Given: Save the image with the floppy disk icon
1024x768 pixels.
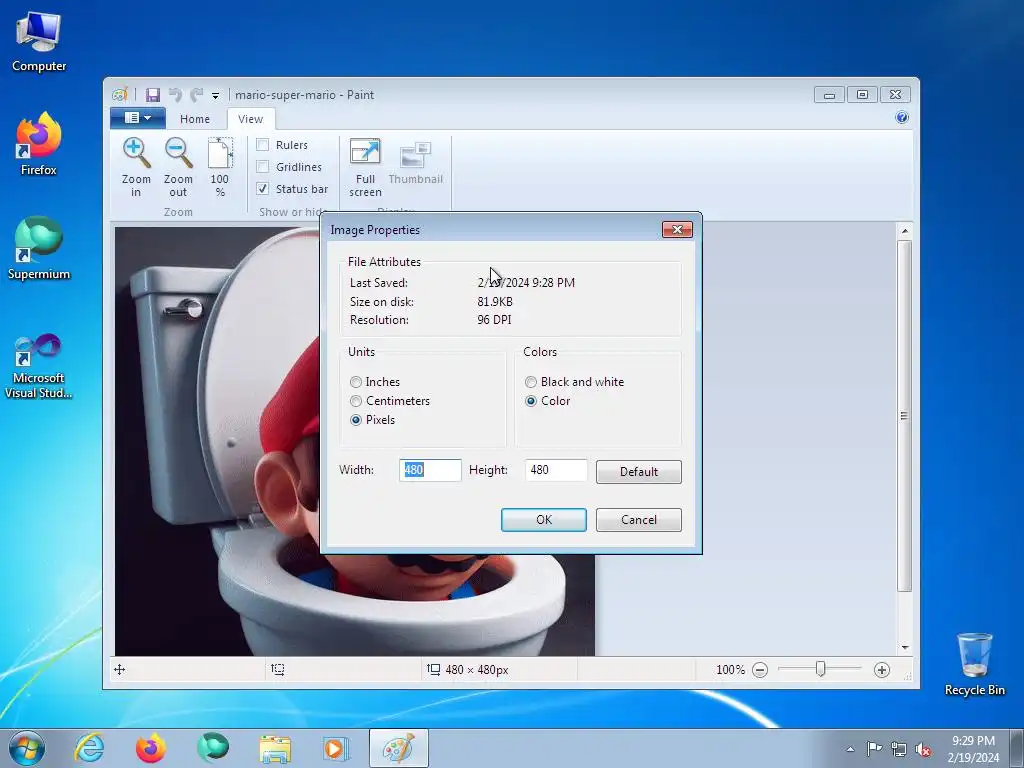Looking at the screenshot, I should click(152, 95).
